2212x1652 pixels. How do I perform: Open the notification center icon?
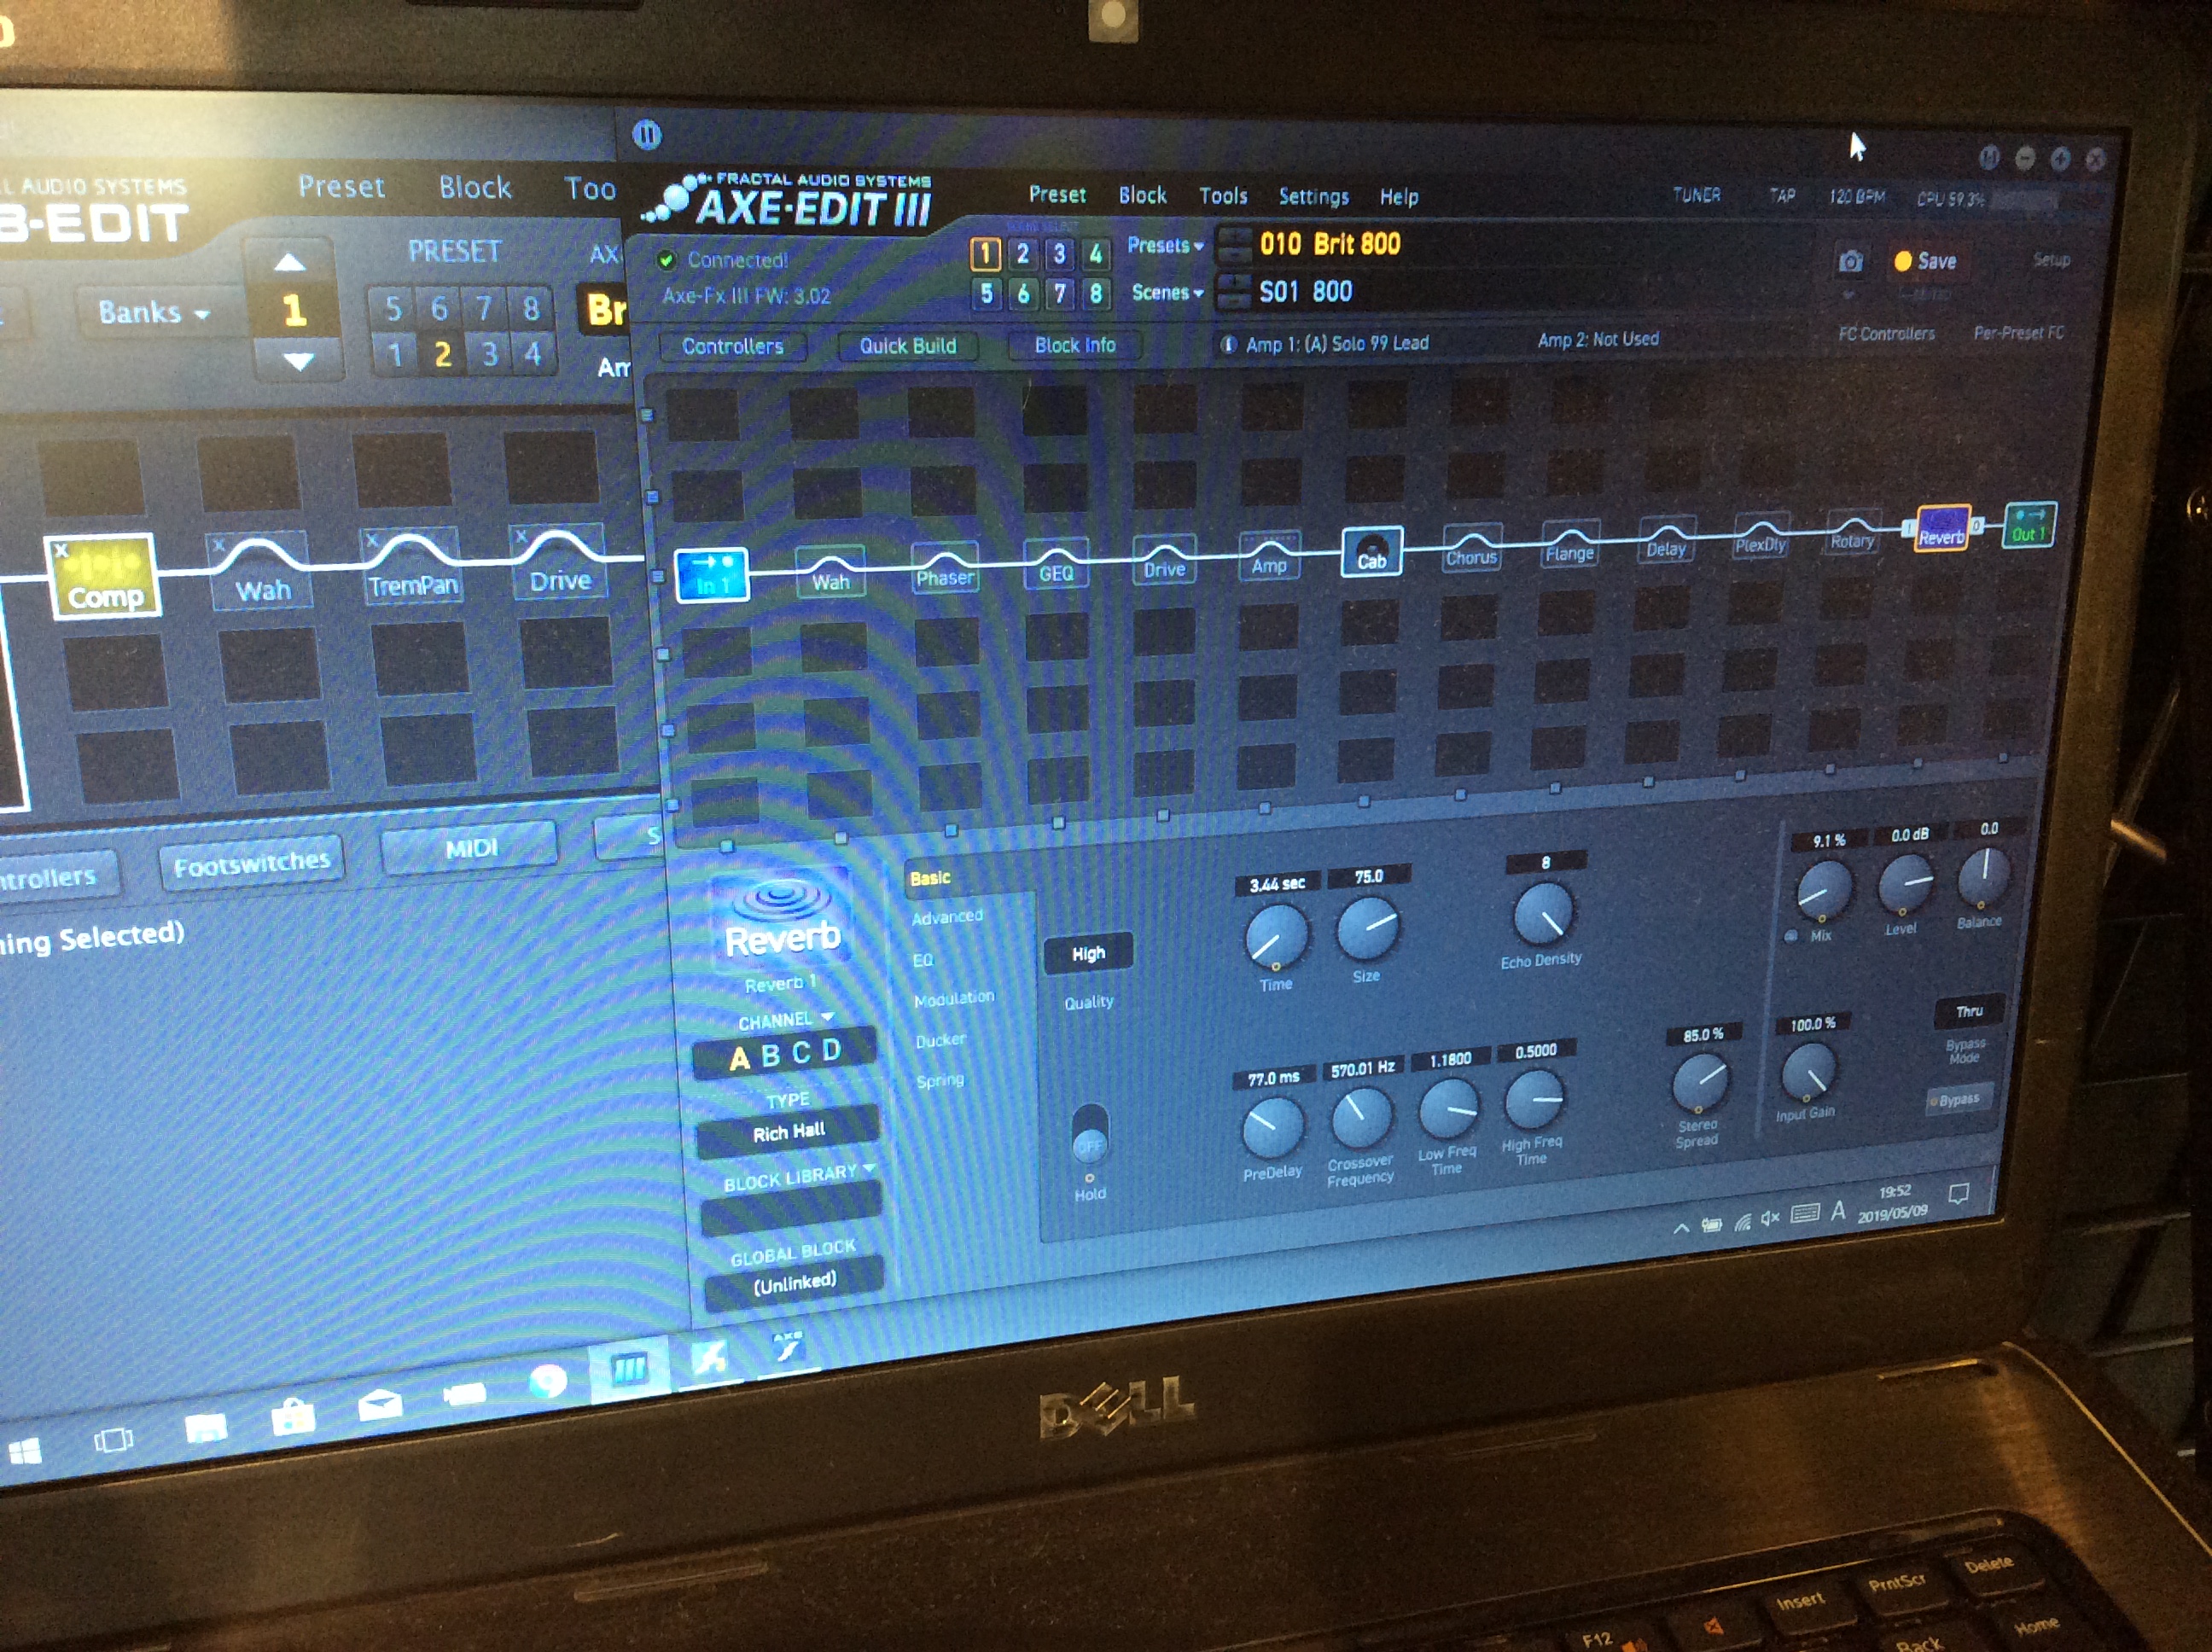[1958, 1194]
